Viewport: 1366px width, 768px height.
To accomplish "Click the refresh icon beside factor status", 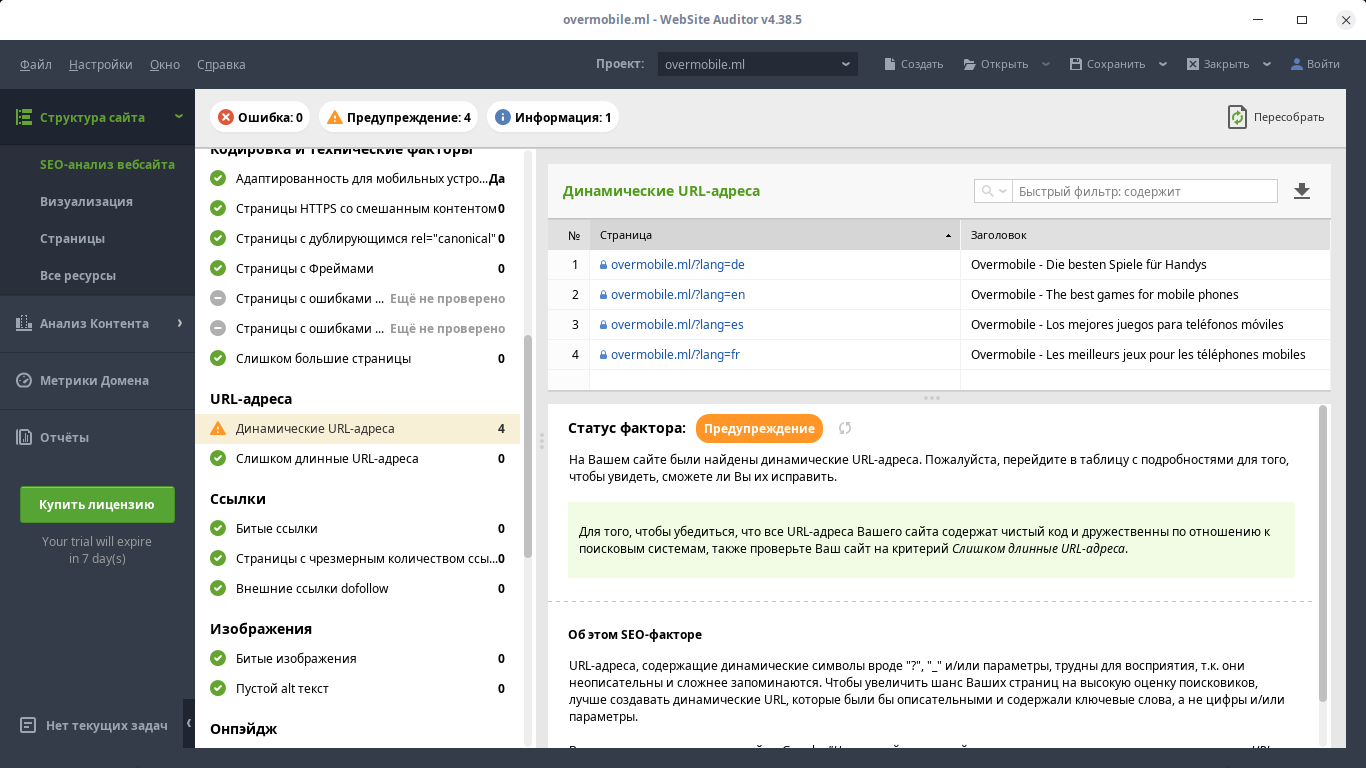I will 845,428.
